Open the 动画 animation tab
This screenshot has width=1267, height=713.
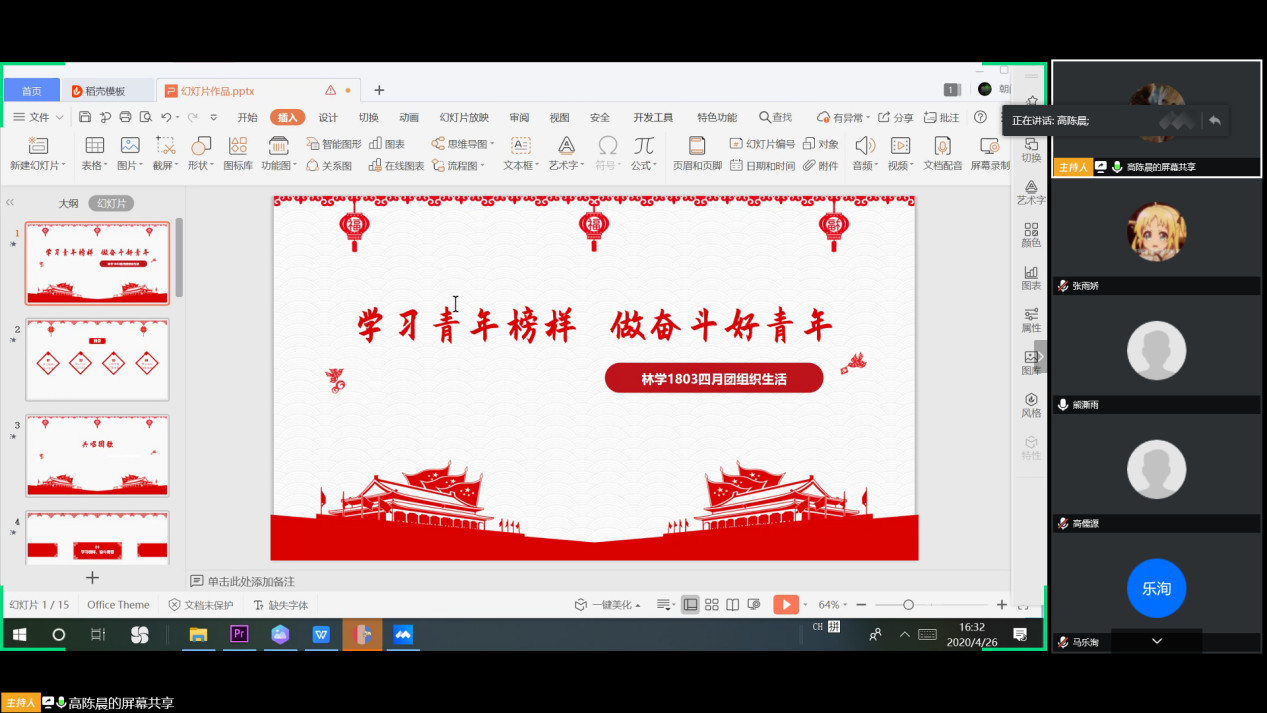(x=409, y=117)
